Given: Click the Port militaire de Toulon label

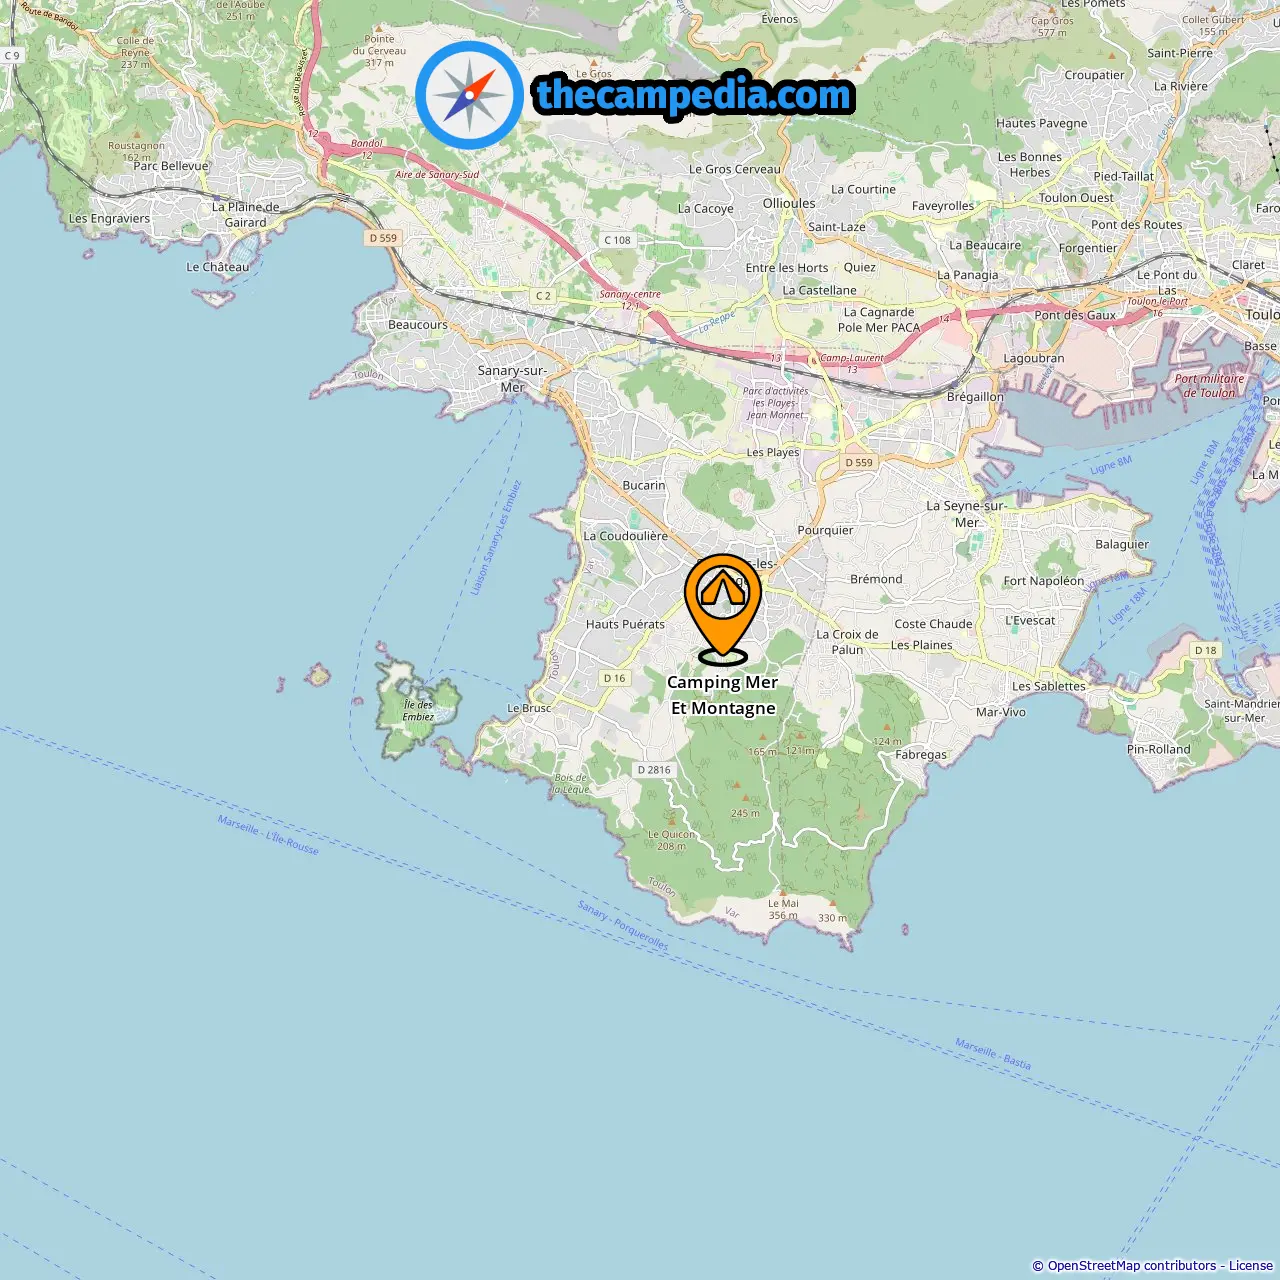Looking at the screenshot, I should point(1210,386).
